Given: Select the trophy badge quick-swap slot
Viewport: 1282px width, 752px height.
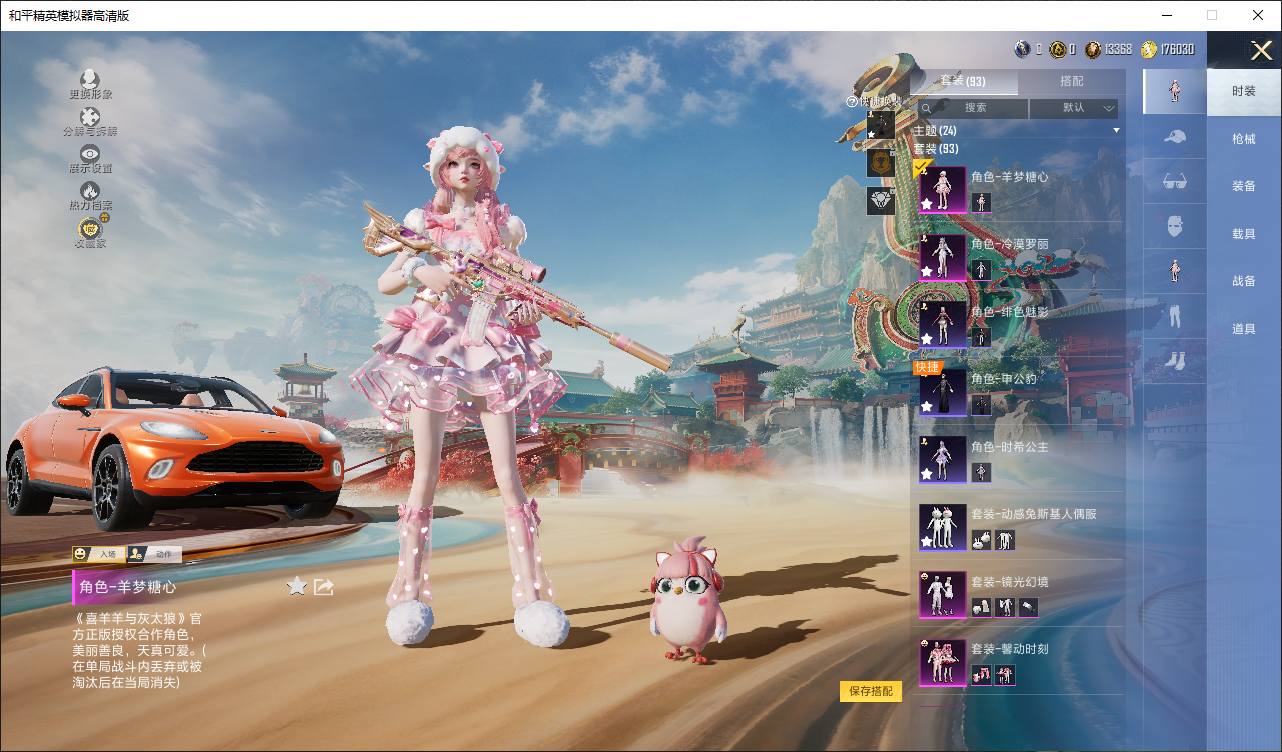Looking at the screenshot, I should [880, 162].
